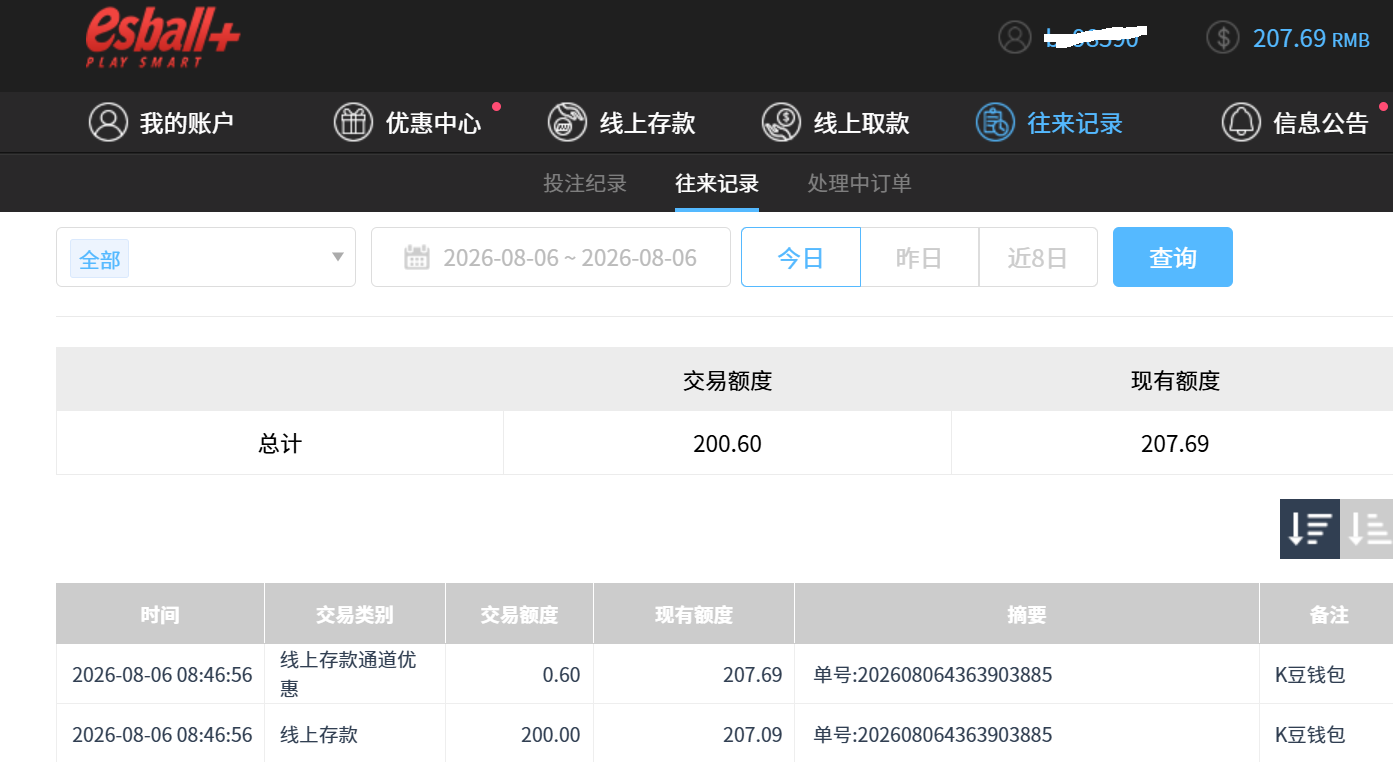1393x762 pixels.
Task: Click the 时间 column header
Action: 160,614
